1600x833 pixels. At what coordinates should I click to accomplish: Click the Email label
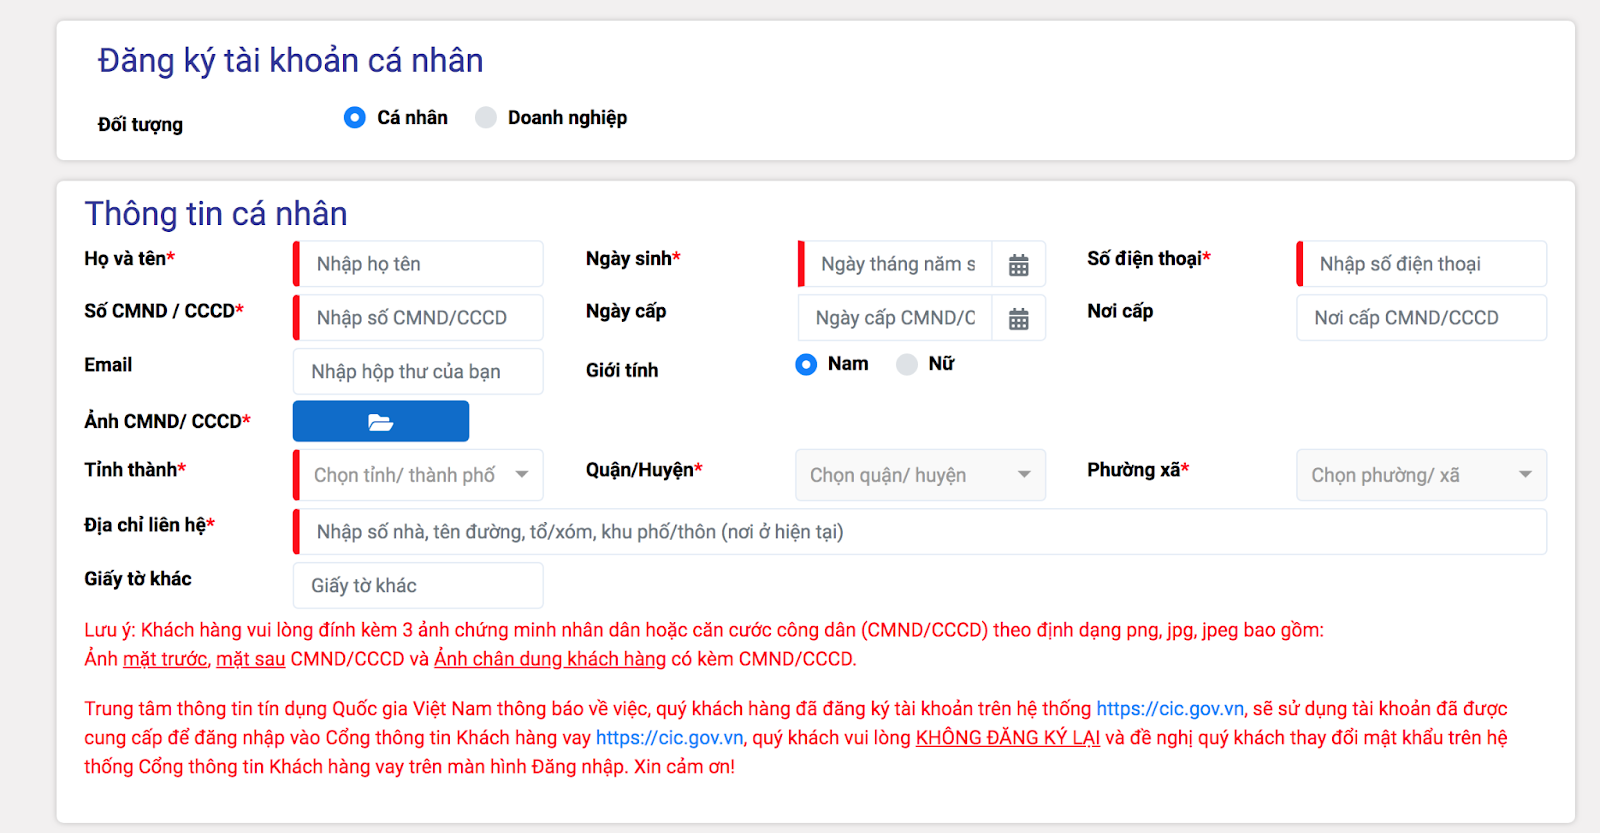pos(108,365)
